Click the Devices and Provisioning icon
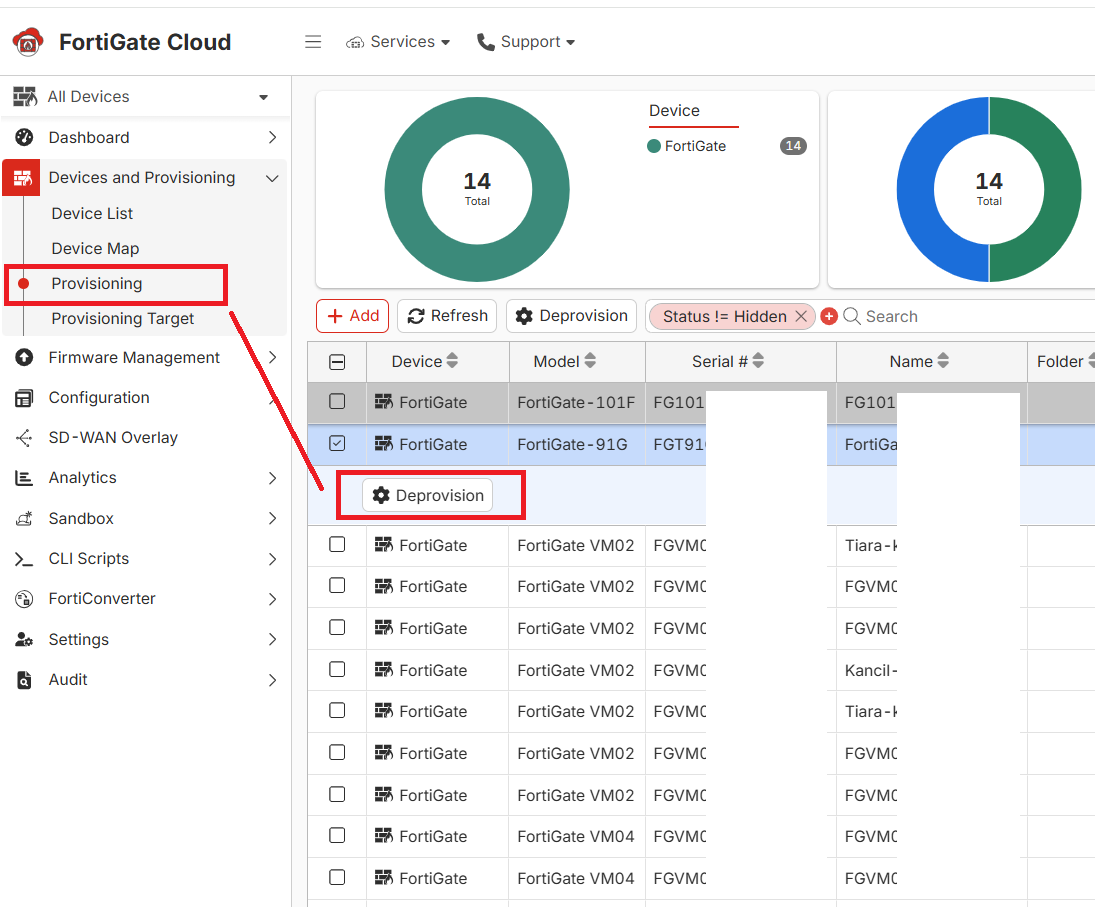This screenshot has width=1095, height=907. [x=22, y=177]
